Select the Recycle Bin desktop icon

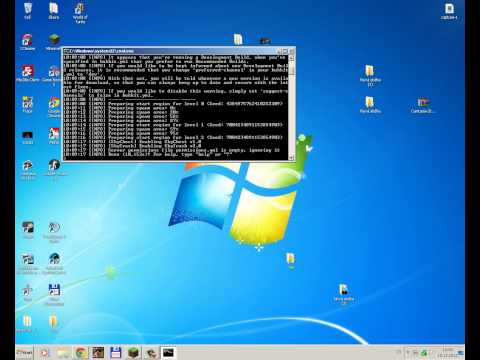(x=28, y=11)
